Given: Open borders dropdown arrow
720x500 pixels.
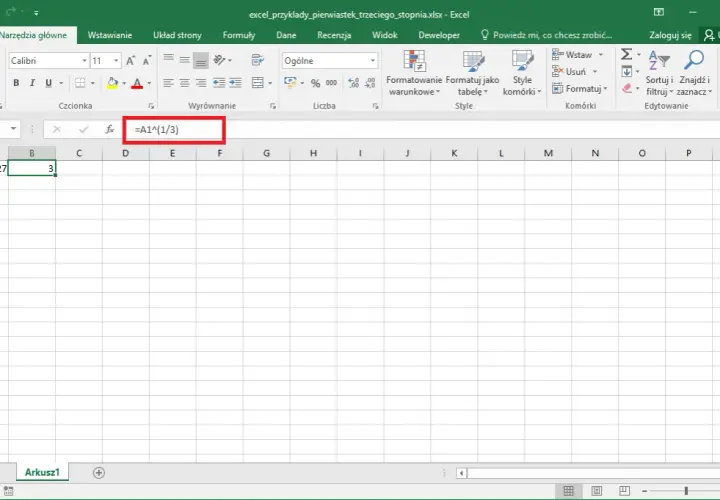Looking at the screenshot, I should coord(92,83).
